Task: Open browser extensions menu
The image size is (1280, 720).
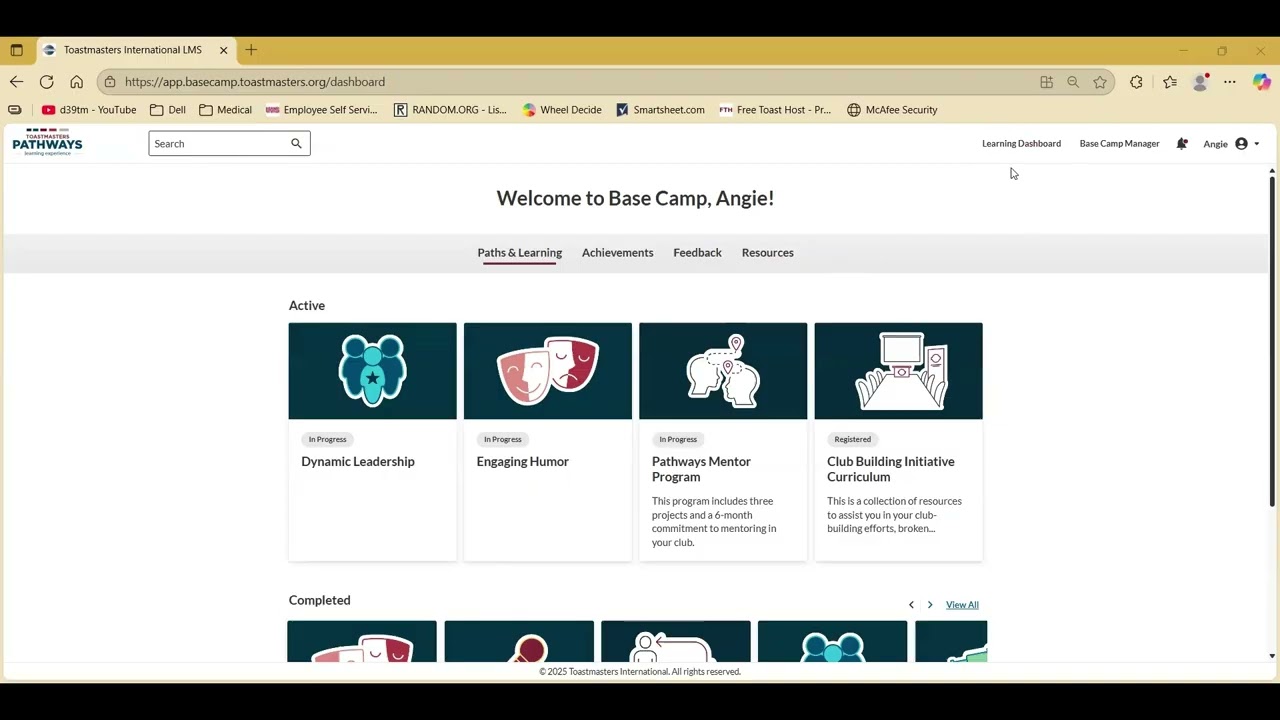Action: click(1136, 82)
